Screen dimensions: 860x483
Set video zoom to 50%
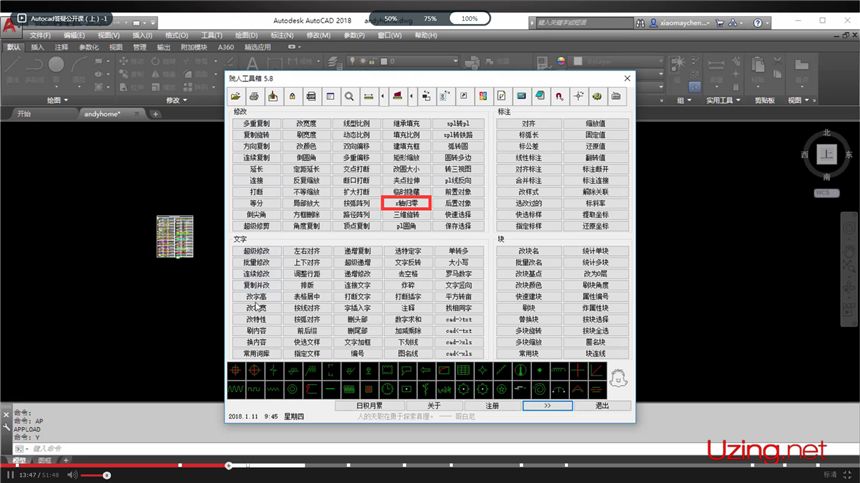(391, 18)
